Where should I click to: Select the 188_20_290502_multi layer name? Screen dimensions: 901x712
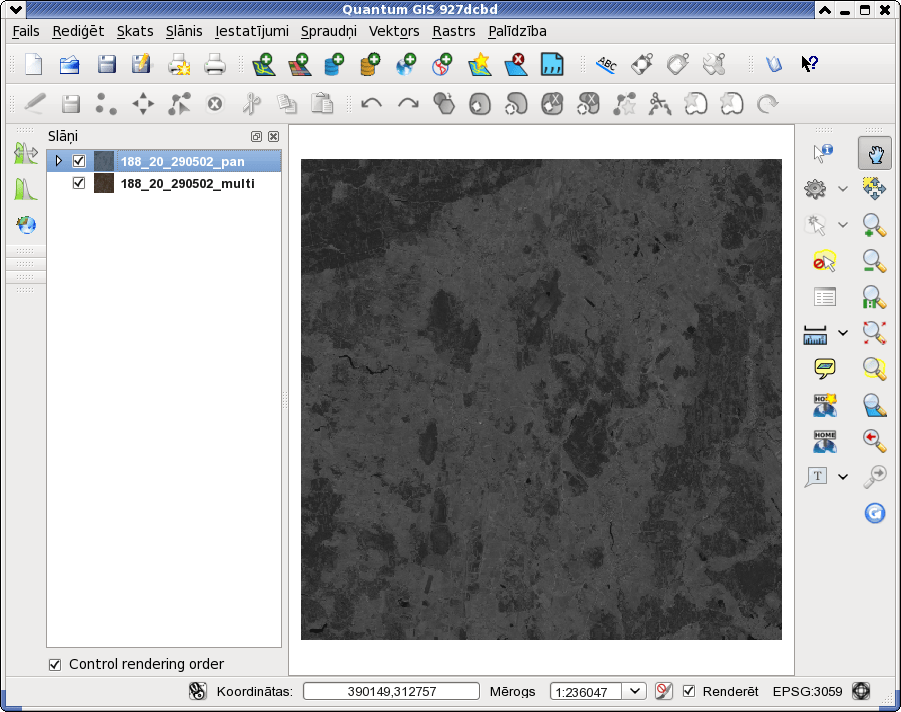click(x=187, y=183)
